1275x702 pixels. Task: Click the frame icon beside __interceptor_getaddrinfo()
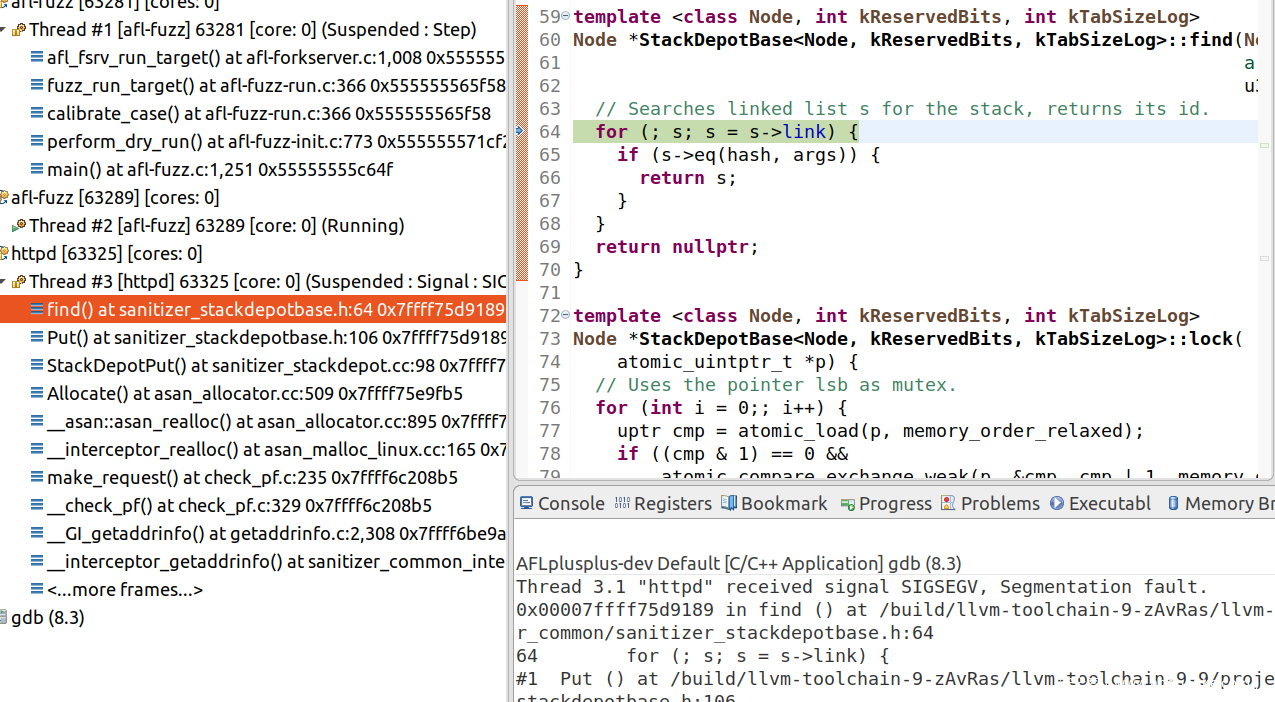click(x=37, y=562)
